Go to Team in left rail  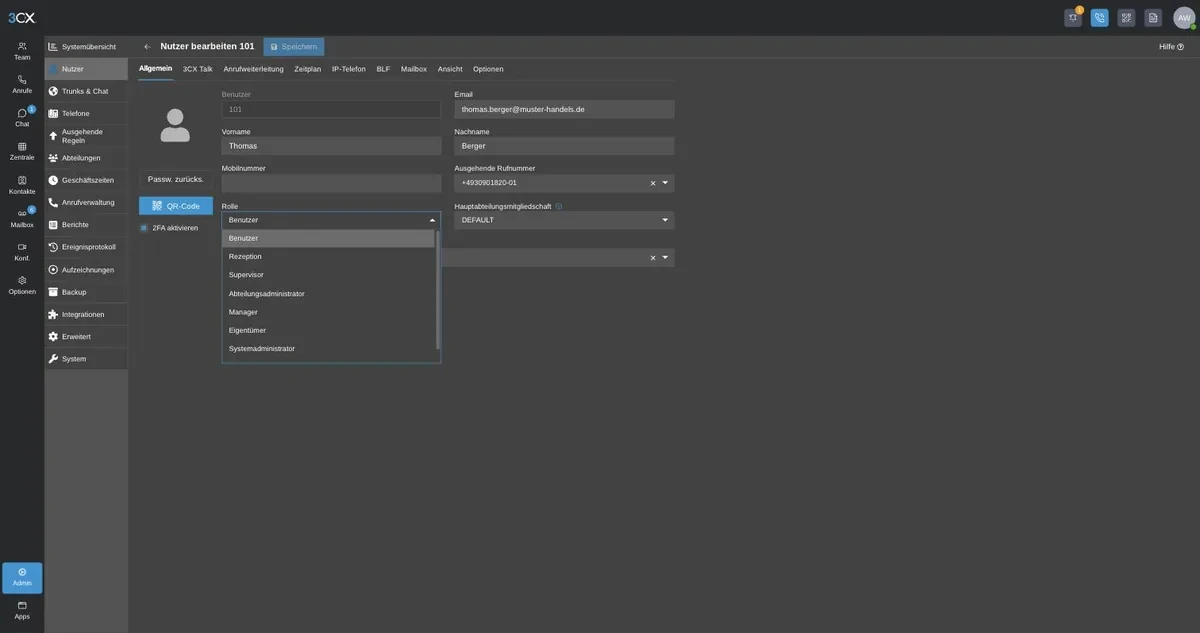point(22,51)
